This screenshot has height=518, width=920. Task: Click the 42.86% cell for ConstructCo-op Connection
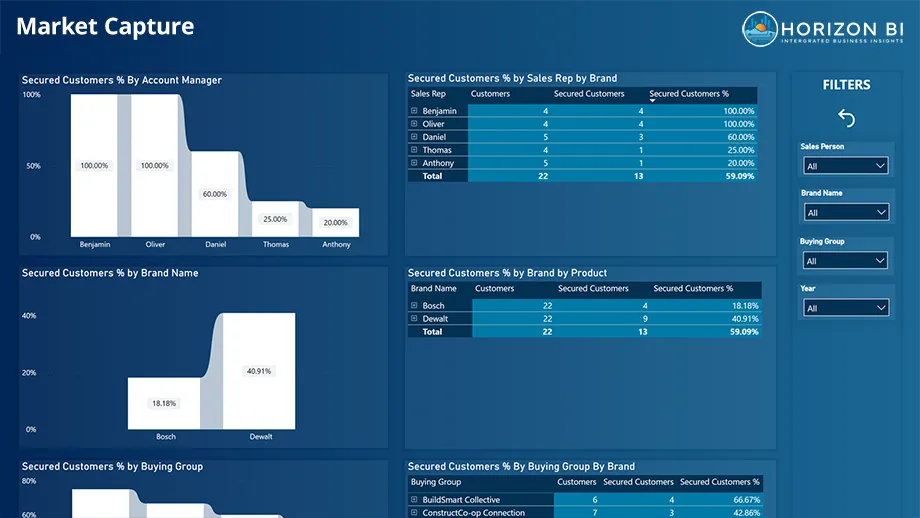(746, 513)
